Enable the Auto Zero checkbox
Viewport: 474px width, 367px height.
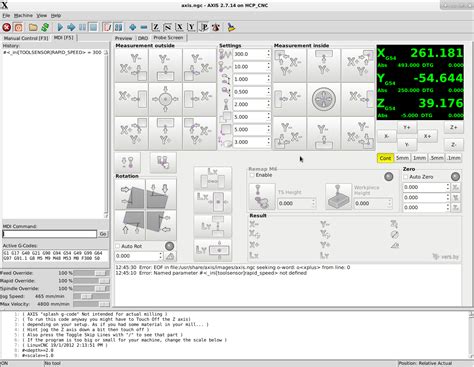(406, 177)
